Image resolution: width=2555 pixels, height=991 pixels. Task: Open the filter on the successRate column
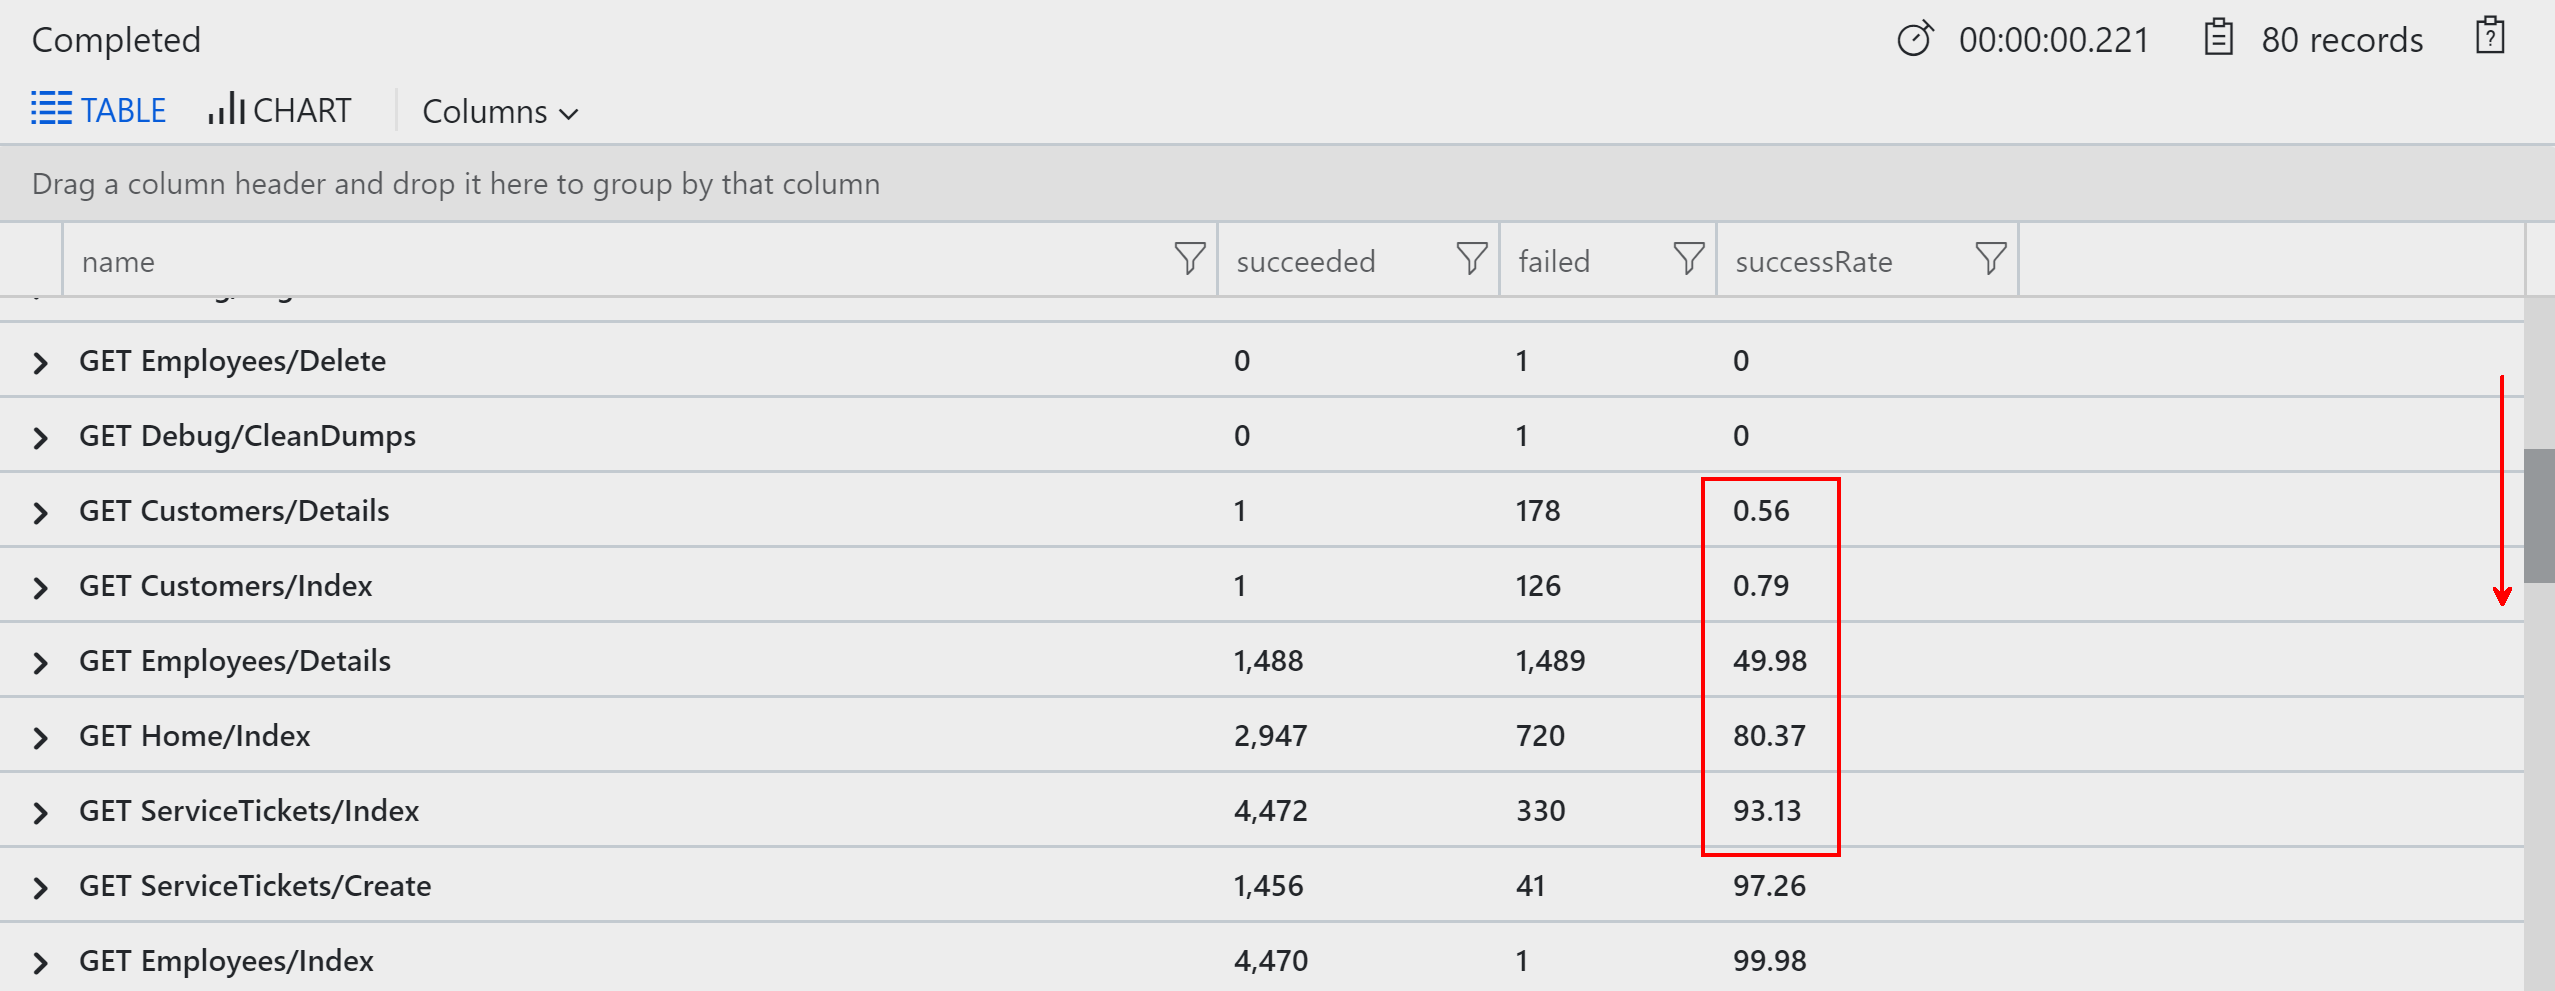click(1989, 259)
